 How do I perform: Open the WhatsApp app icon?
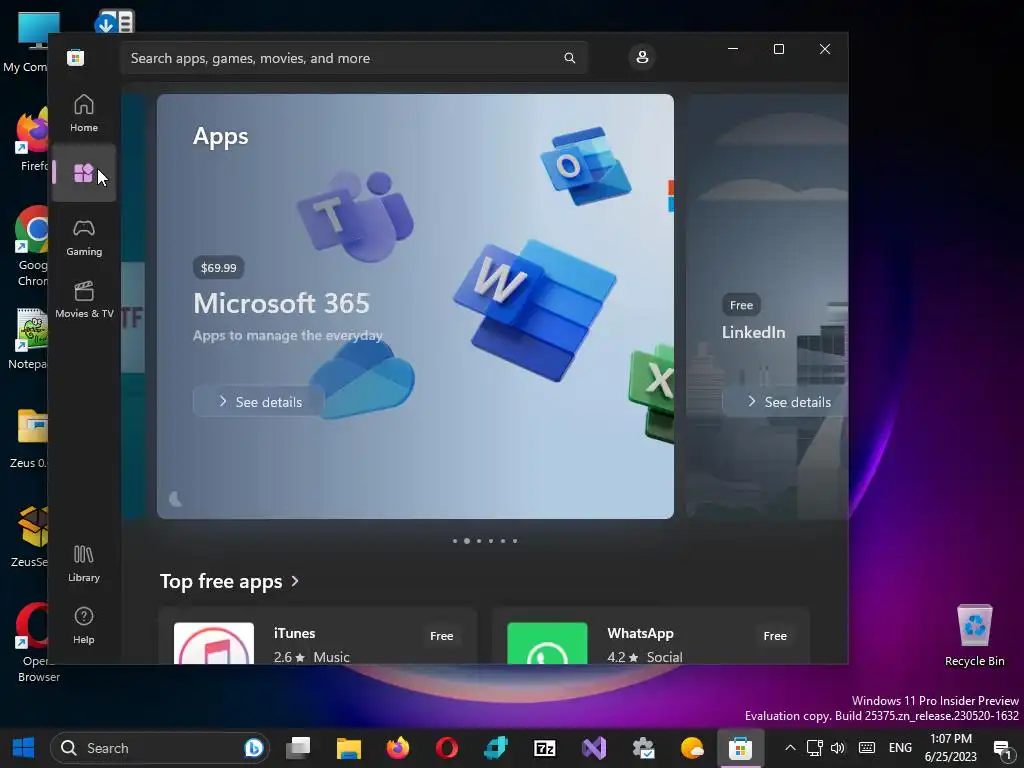click(x=547, y=643)
